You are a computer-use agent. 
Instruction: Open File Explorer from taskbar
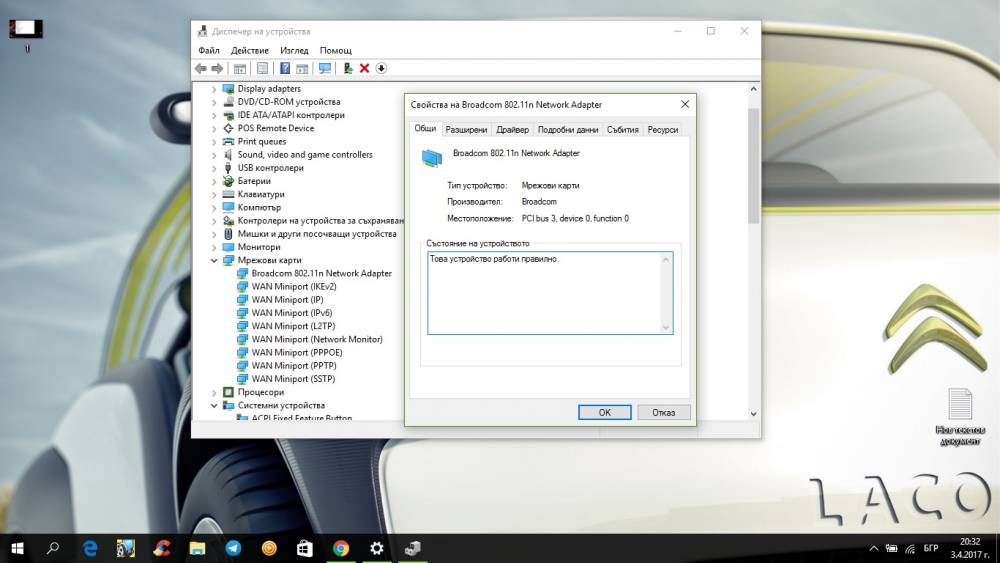pyautogui.click(x=197, y=548)
